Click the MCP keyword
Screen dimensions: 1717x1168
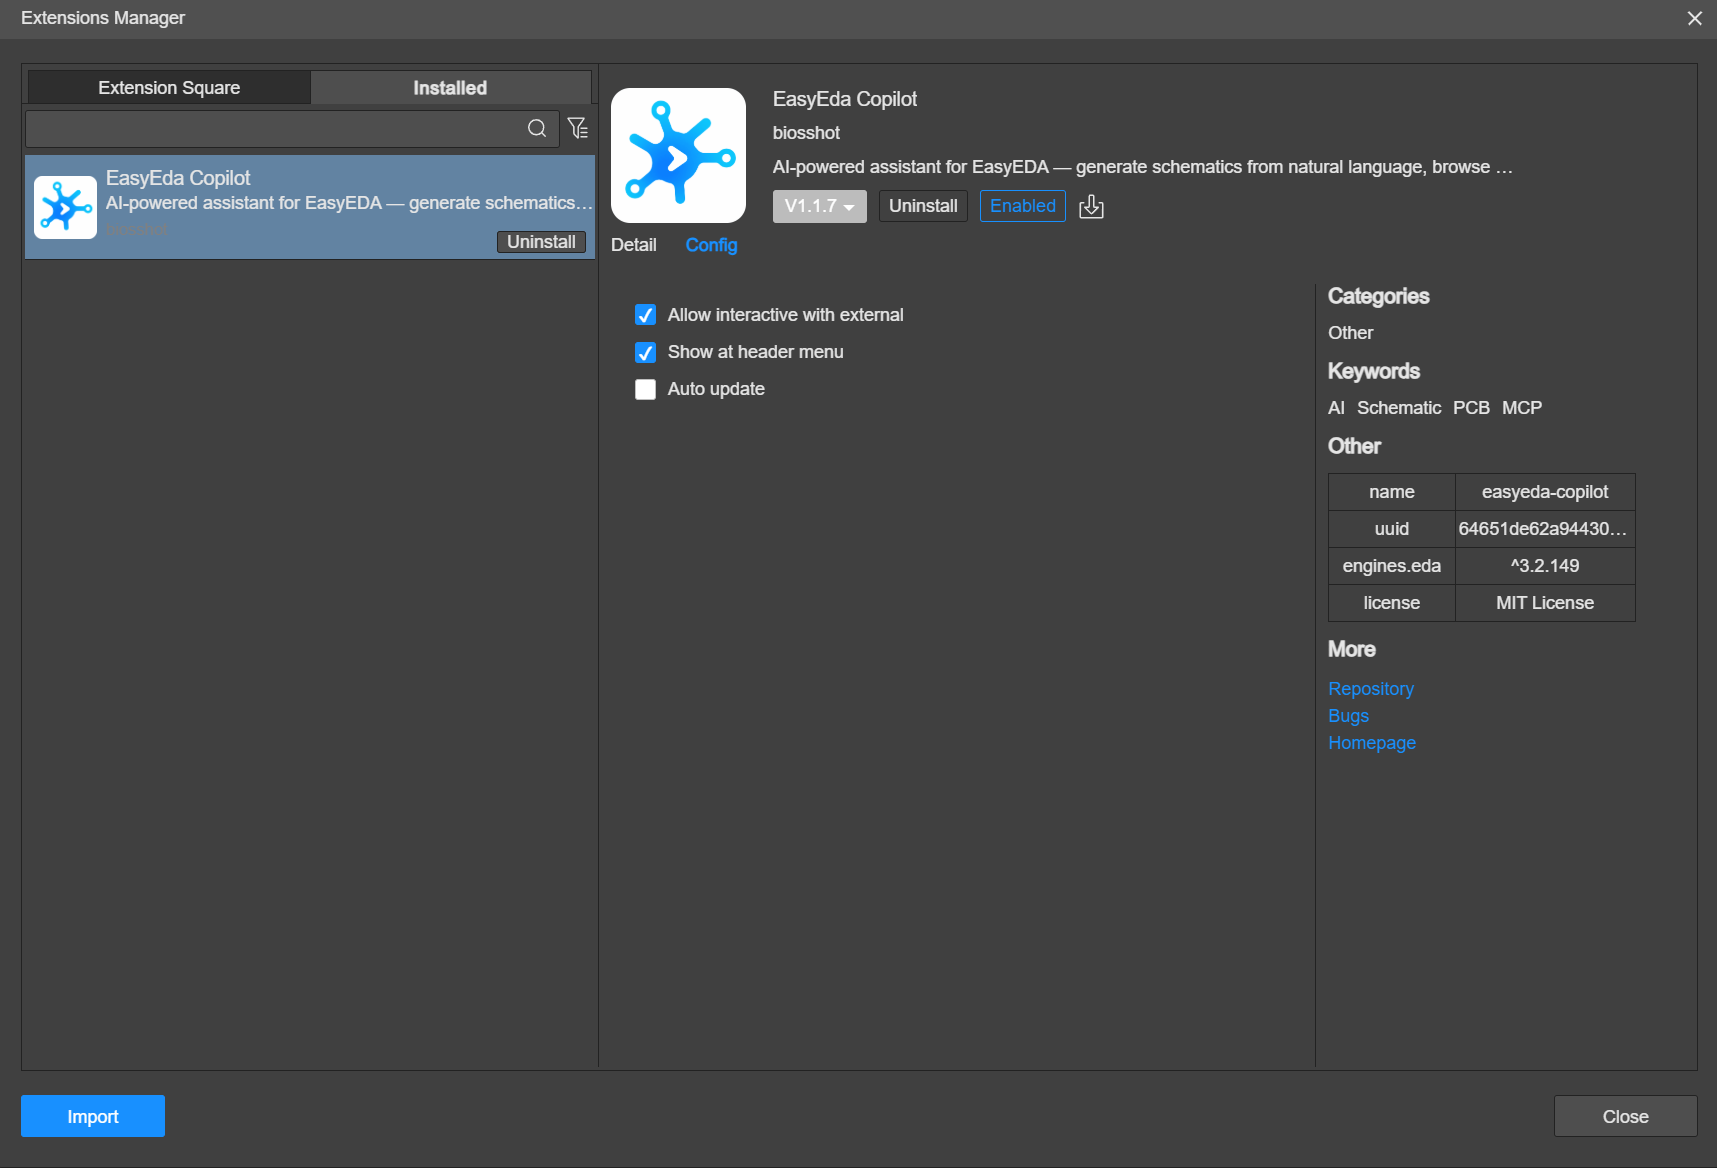pyautogui.click(x=1521, y=408)
